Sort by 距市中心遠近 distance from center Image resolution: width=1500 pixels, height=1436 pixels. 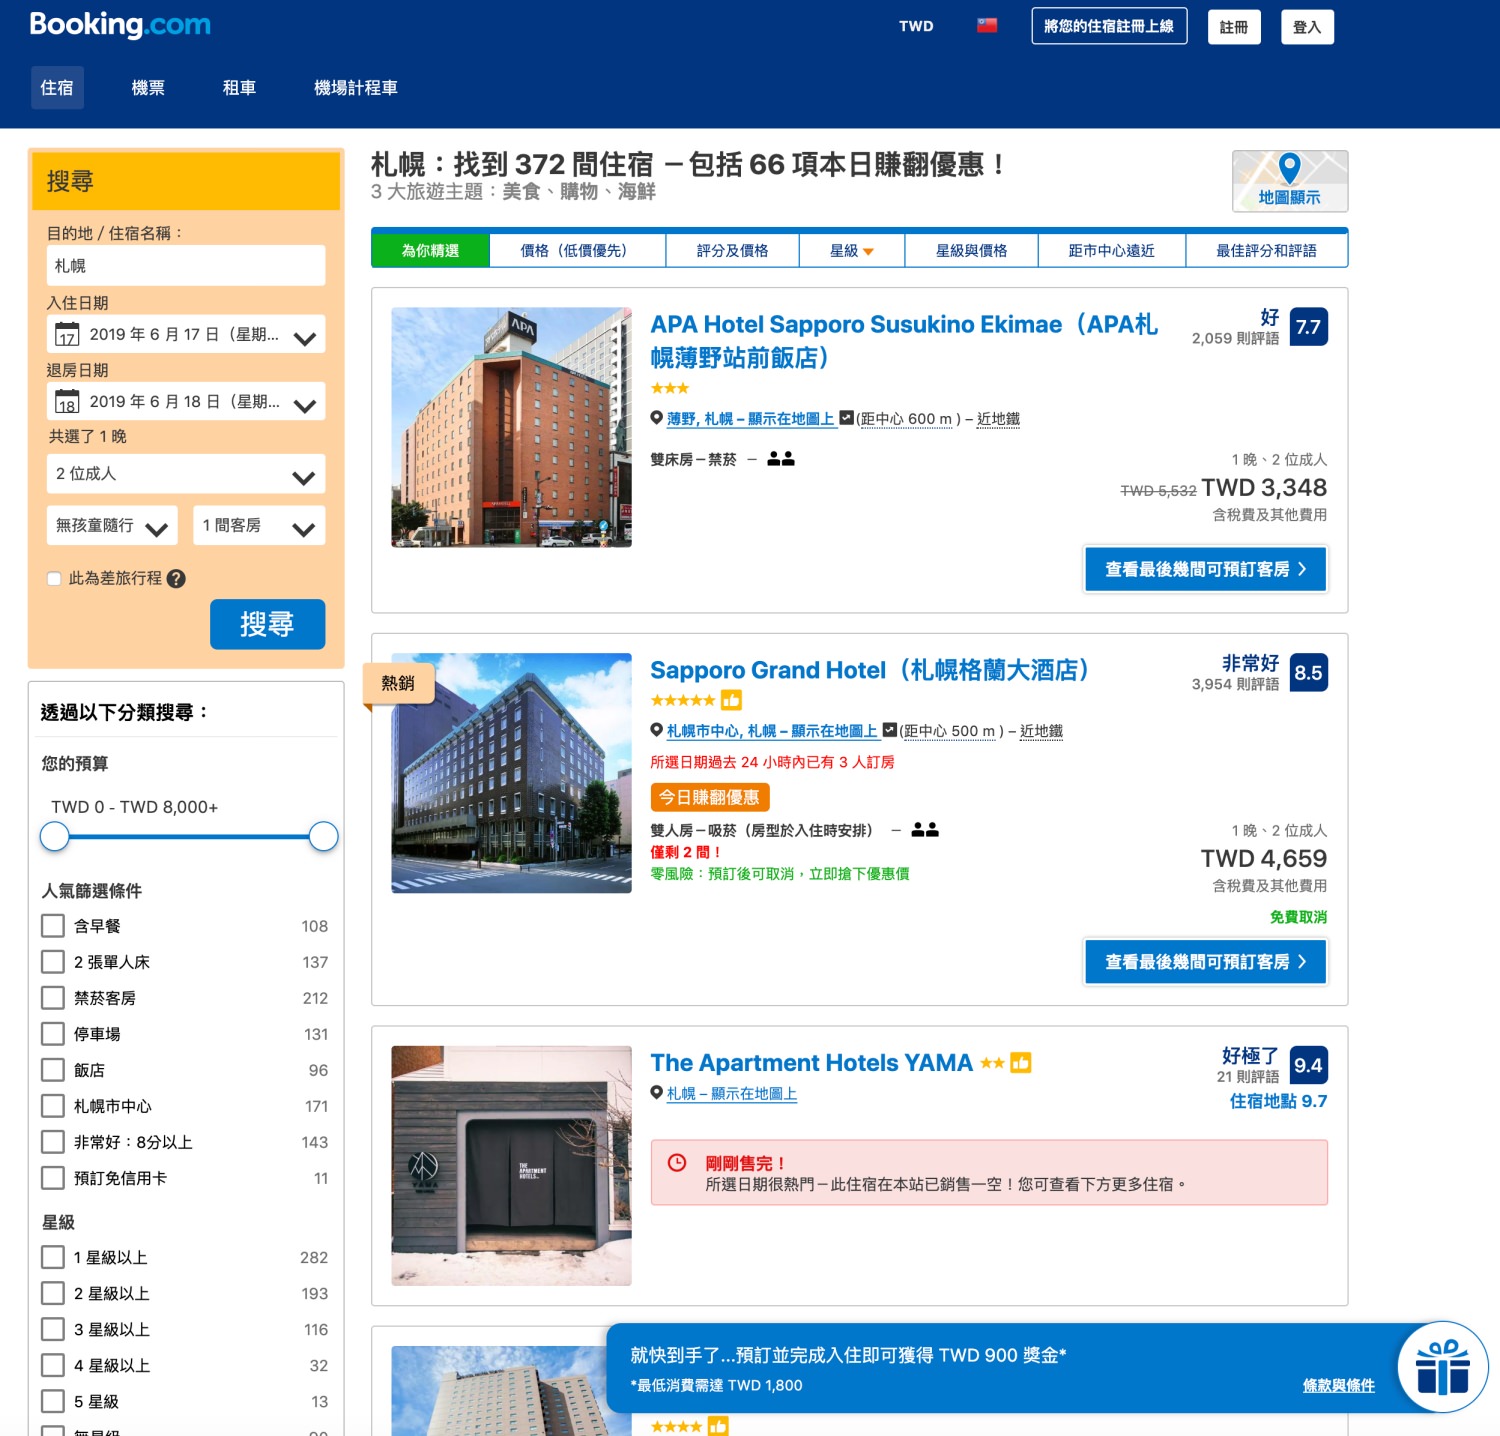[1112, 251]
